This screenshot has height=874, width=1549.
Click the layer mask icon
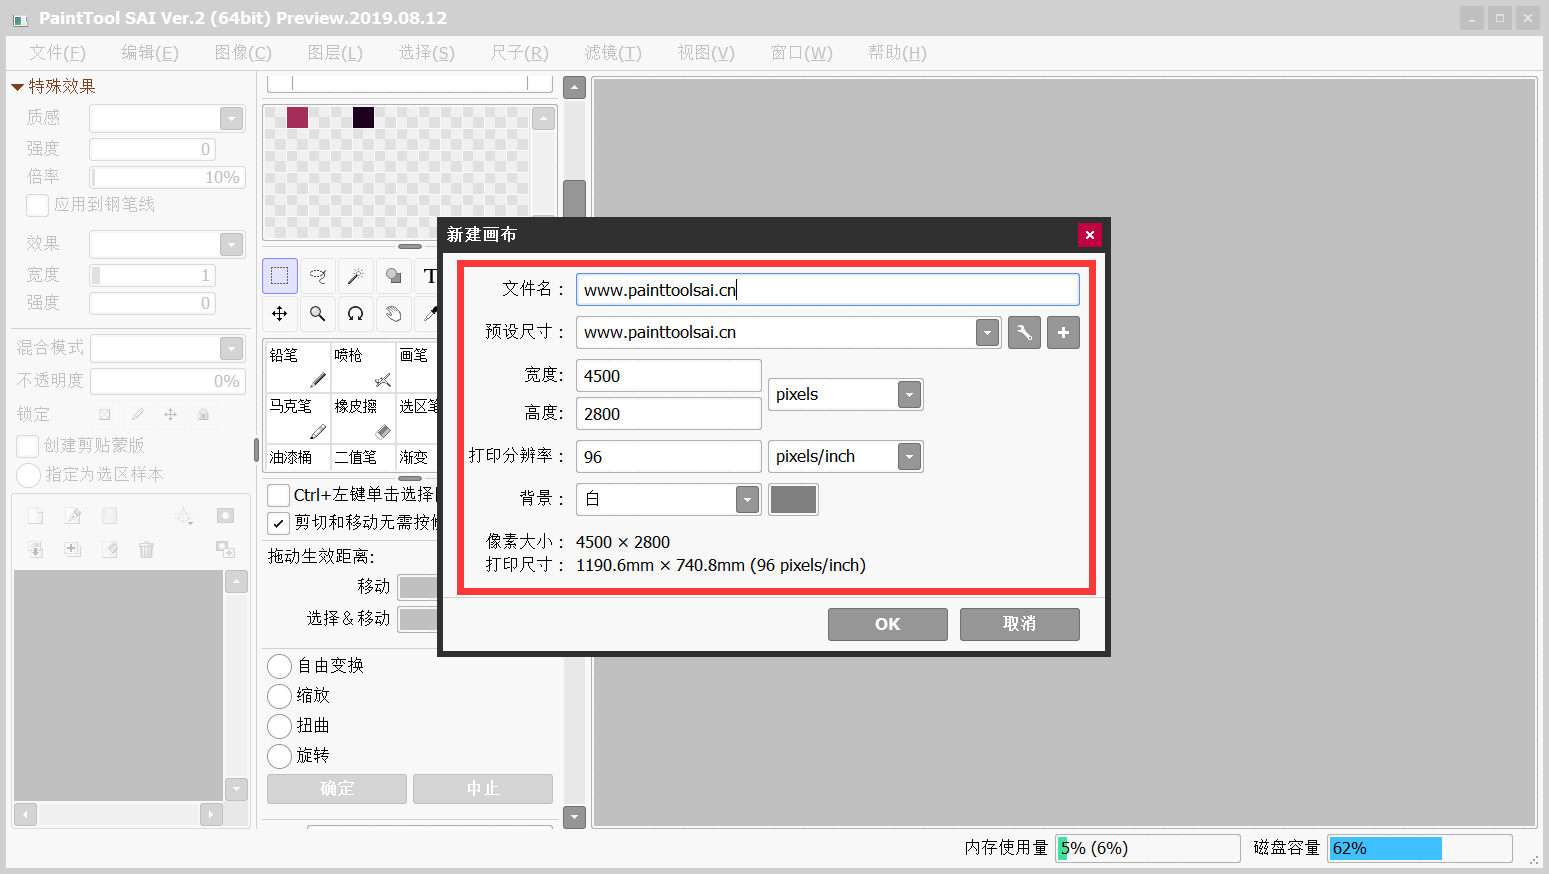225,516
